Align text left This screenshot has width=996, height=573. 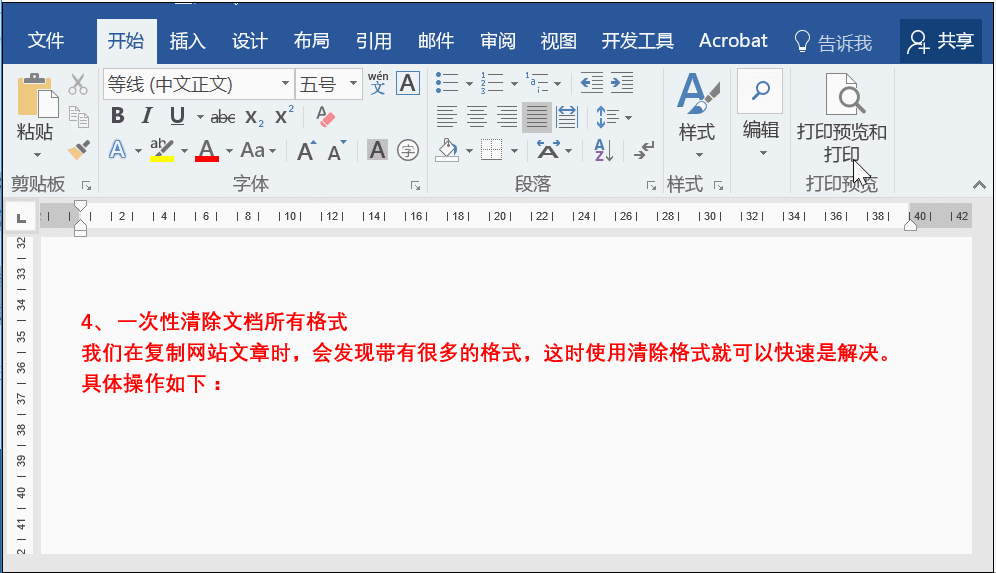click(447, 117)
